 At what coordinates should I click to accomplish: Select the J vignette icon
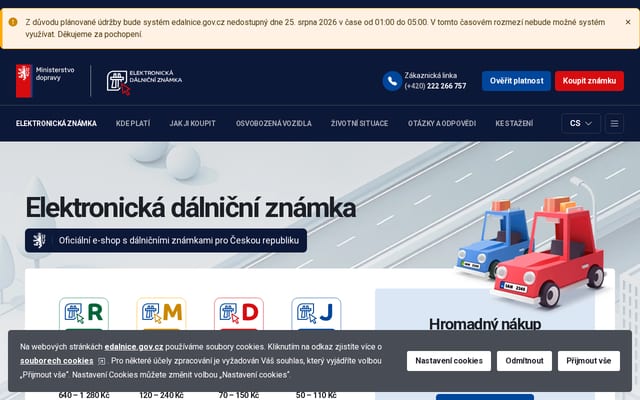(316, 313)
